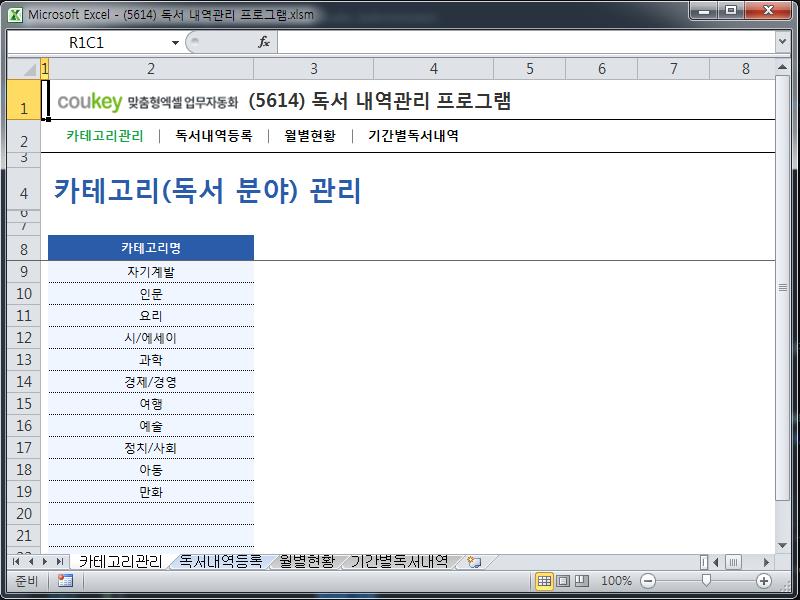The image size is (800, 600).
Task: Switch to Normal view
Action: pos(544,581)
